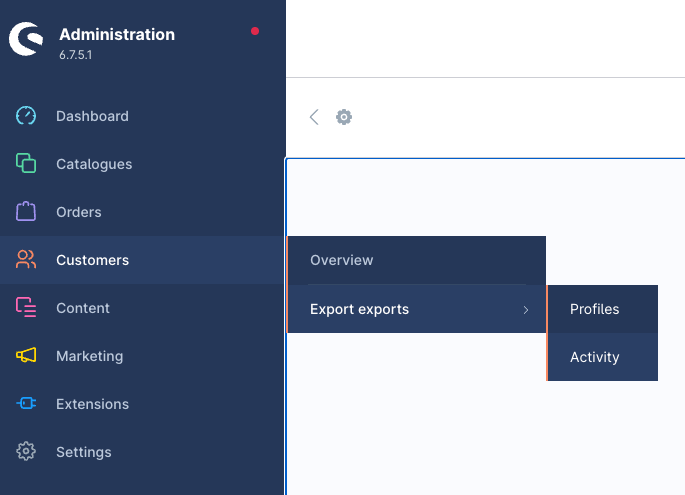
Task: Click the Extensions plug icon
Action: pos(26,403)
